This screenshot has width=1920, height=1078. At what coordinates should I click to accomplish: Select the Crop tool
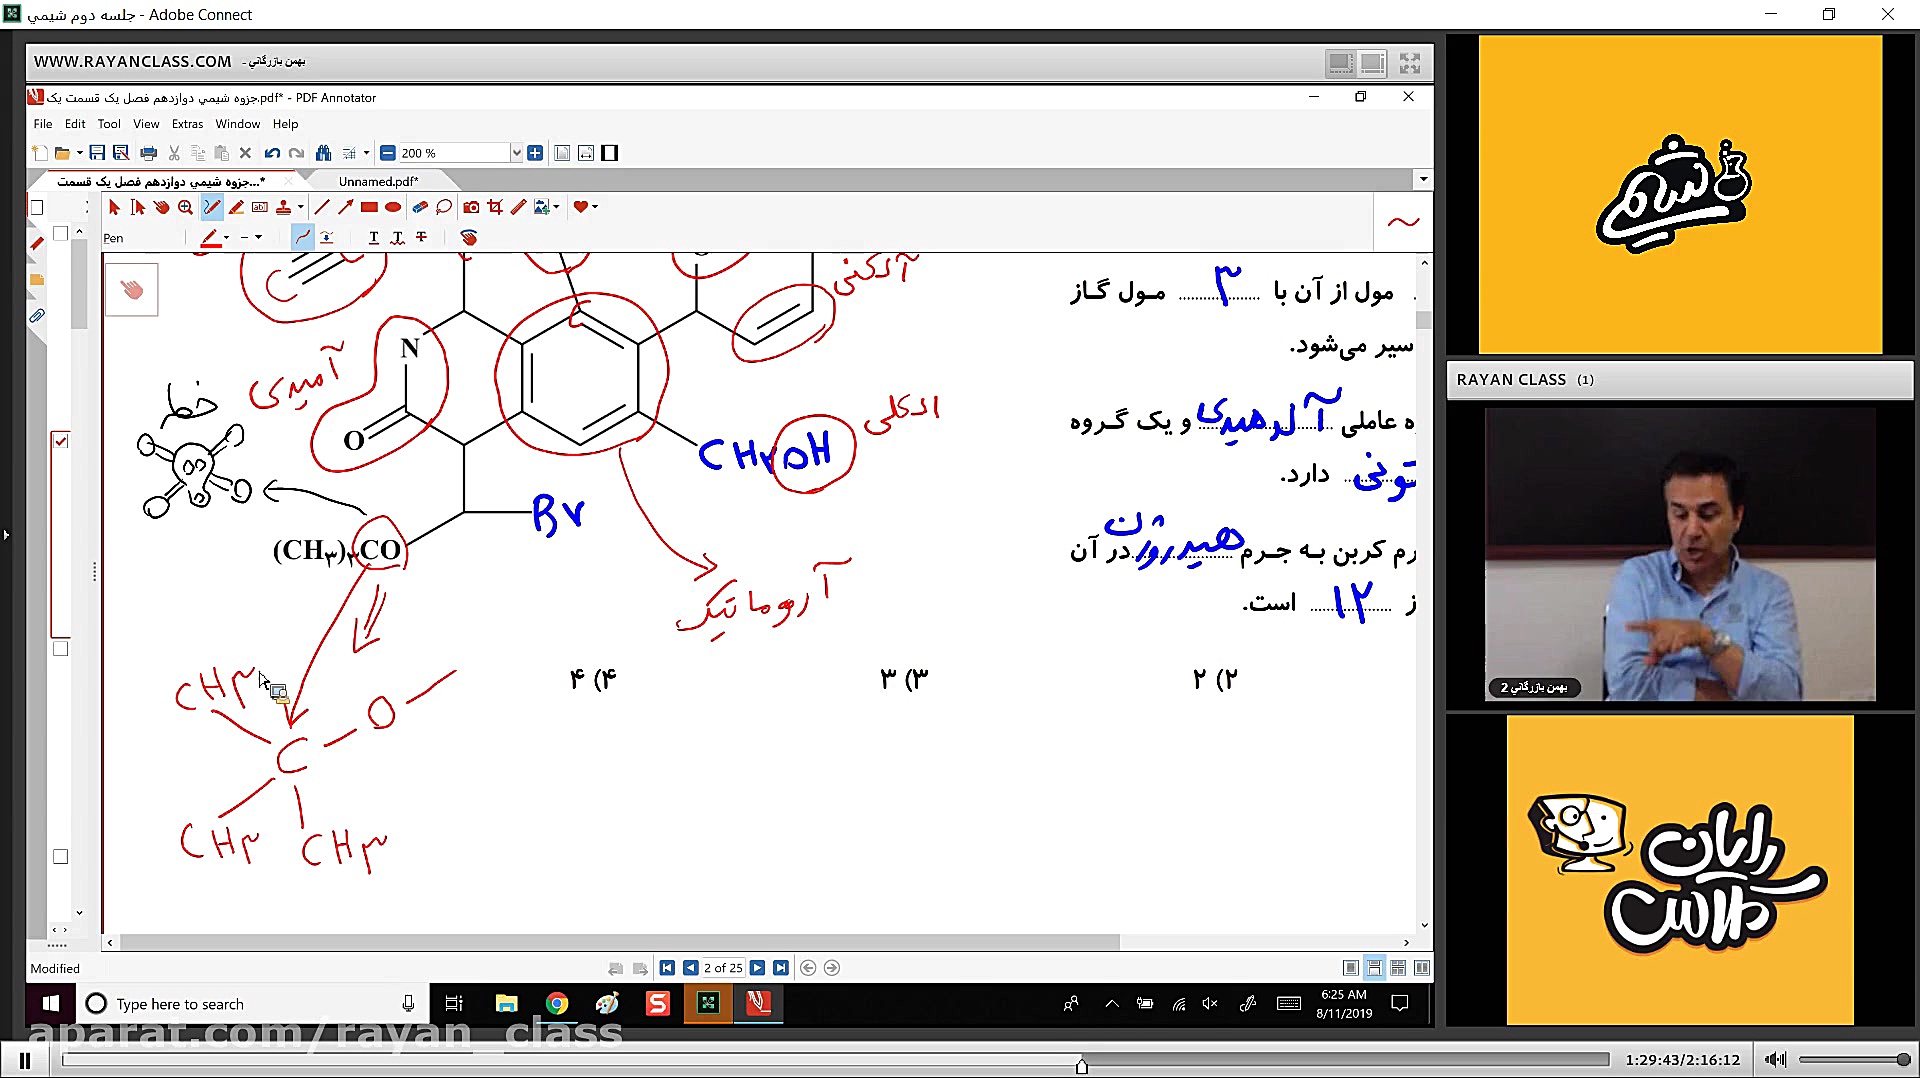tap(495, 207)
